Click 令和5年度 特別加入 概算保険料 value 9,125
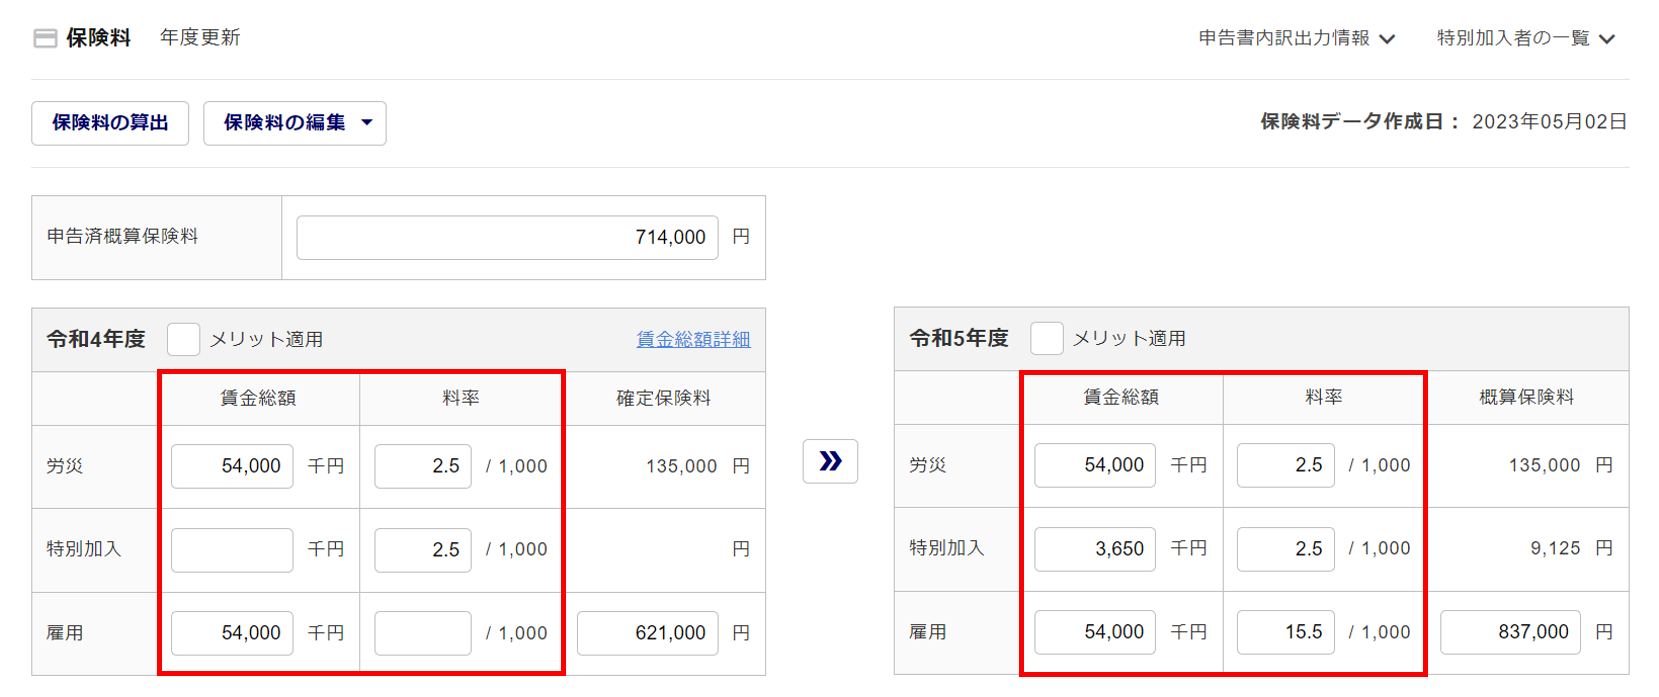Viewport: 1659px width, 697px height. click(x=1556, y=548)
